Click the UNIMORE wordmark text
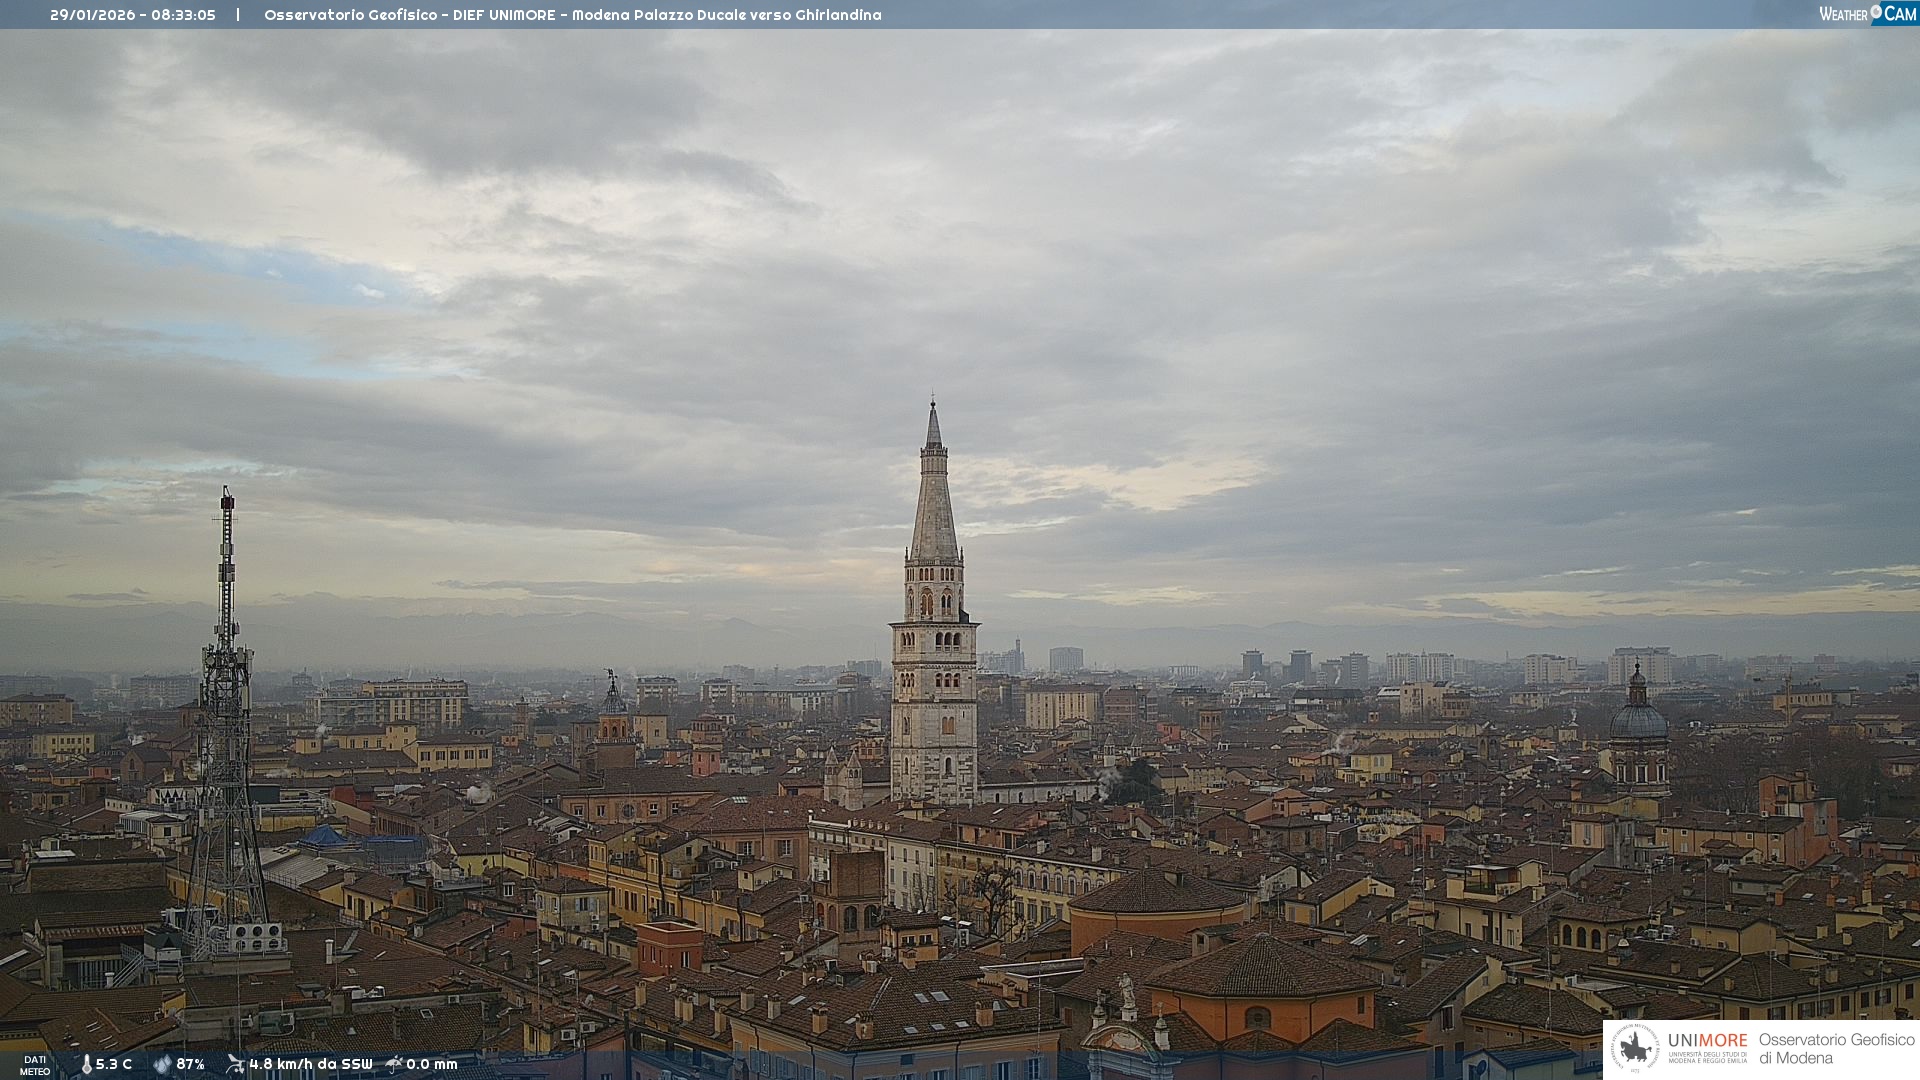 point(1707,1040)
